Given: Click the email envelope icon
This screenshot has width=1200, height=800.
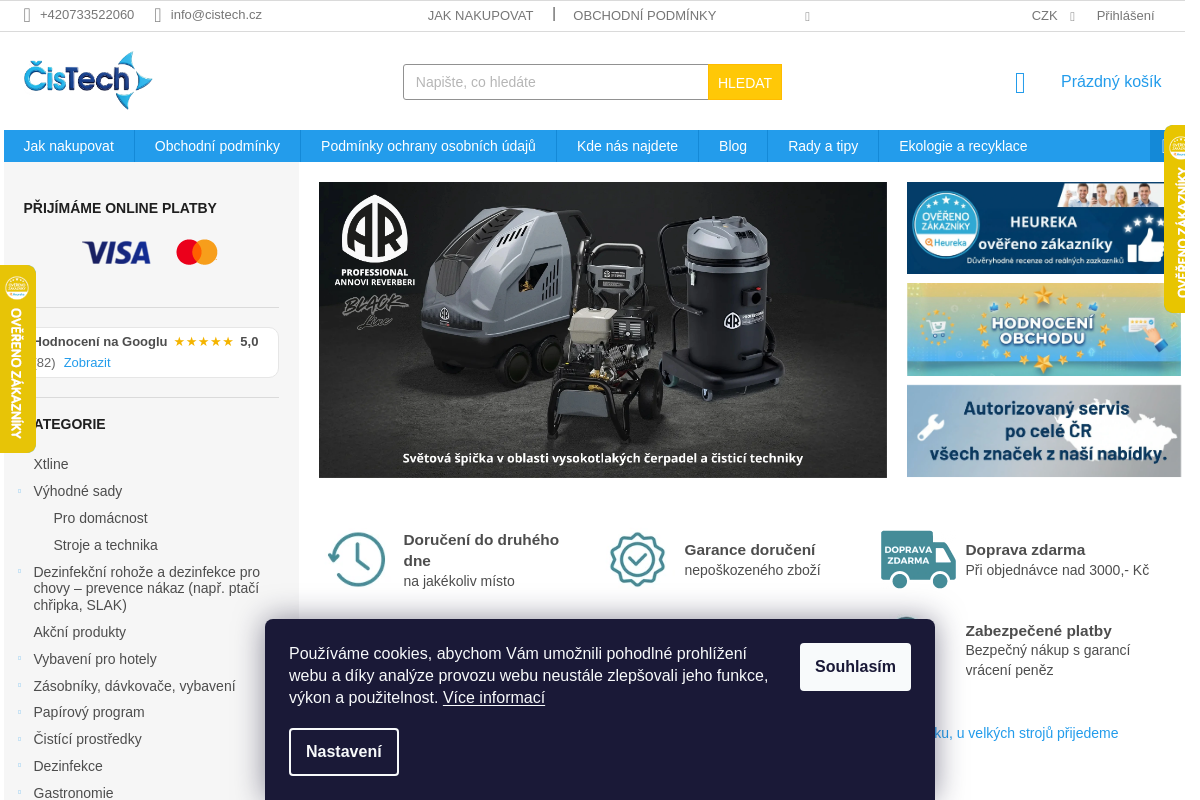Looking at the screenshot, I should click(158, 15).
